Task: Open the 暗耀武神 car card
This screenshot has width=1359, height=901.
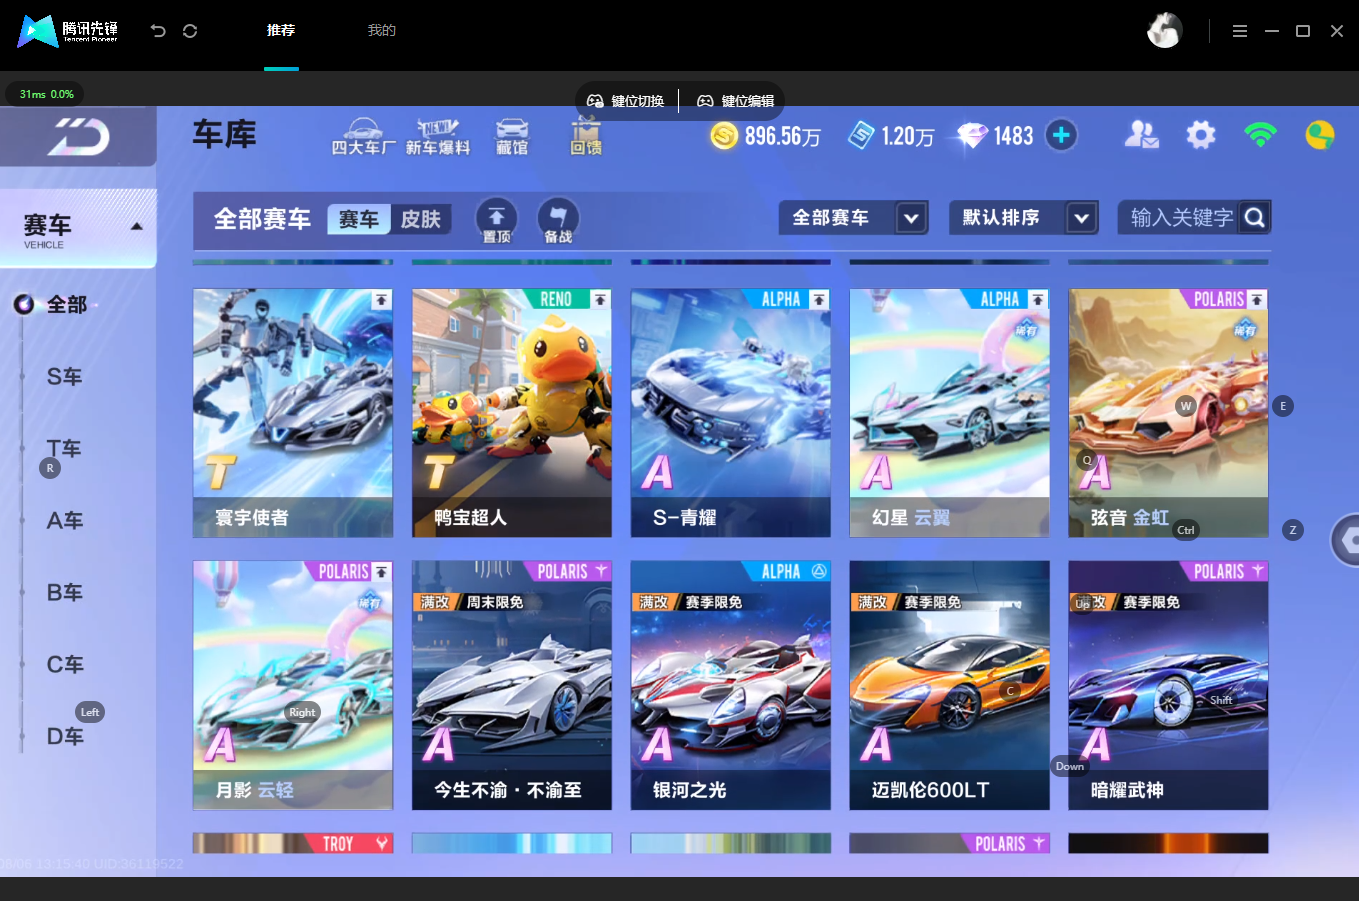Action: pyautogui.click(x=1169, y=685)
